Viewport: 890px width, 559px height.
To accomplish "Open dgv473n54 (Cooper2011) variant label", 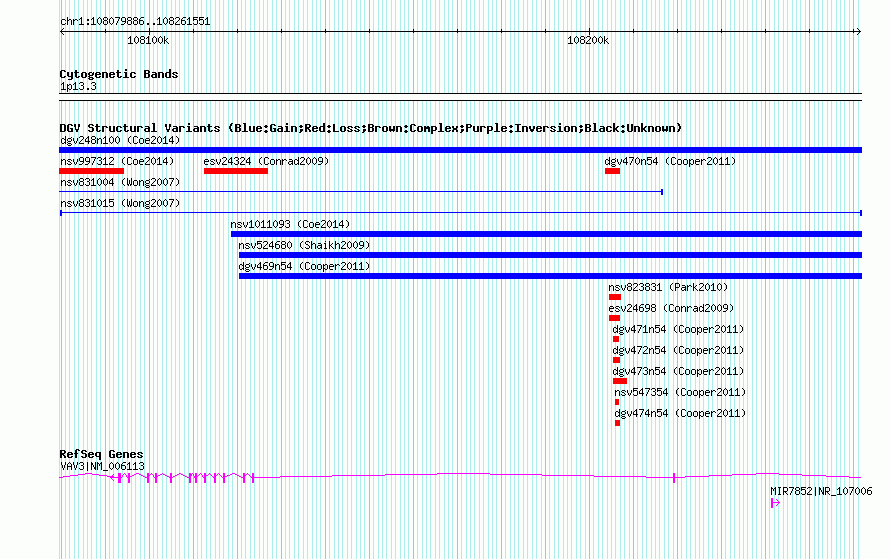I will pyautogui.click(x=678, y=371).
